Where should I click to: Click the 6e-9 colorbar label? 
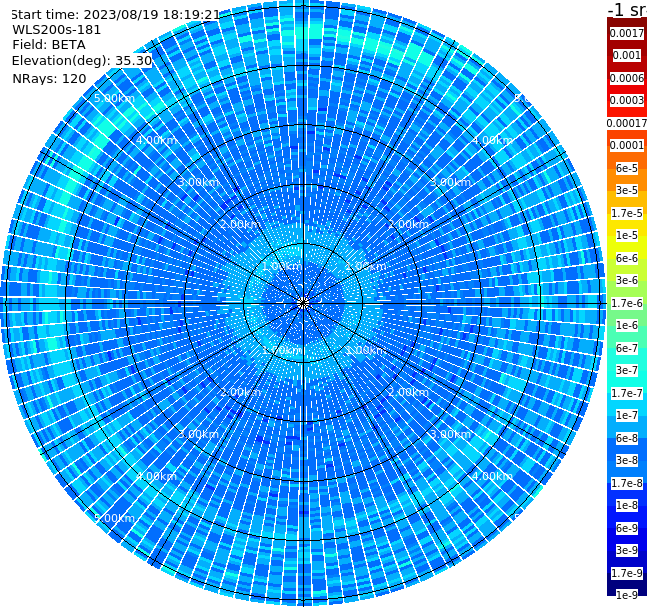(x=627, y=528)
